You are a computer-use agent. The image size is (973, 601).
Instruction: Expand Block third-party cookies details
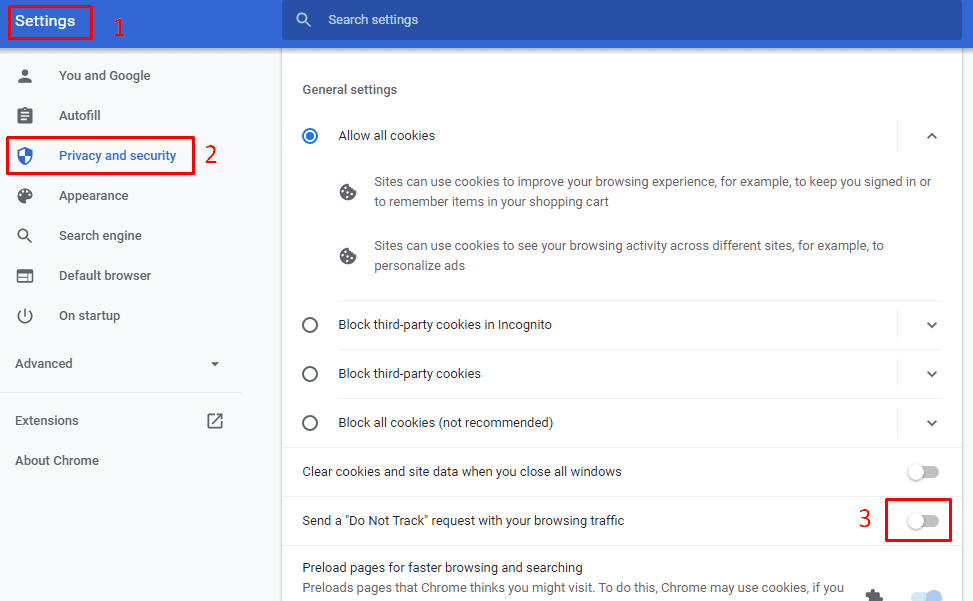(931, 374)
